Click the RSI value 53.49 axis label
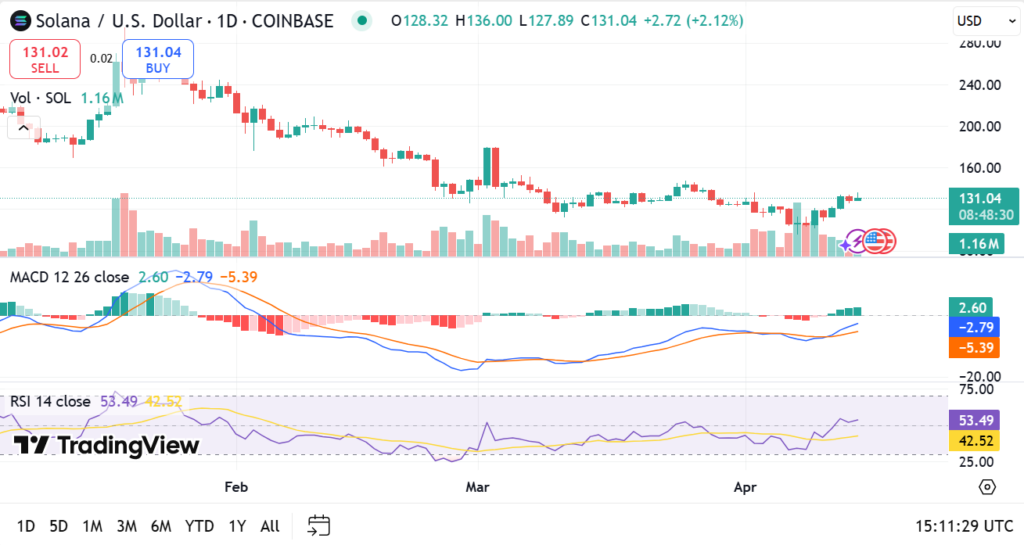 click(x=974, y=420)
